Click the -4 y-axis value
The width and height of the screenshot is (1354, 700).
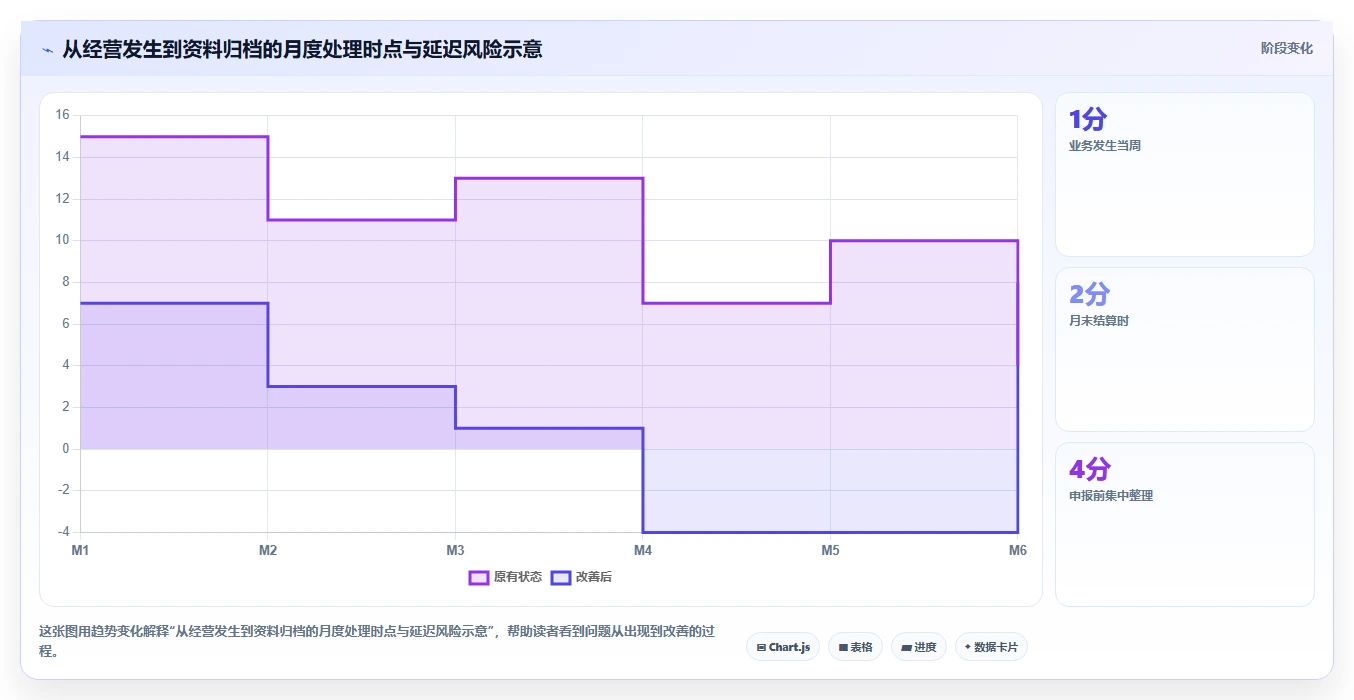click(62, 532)
